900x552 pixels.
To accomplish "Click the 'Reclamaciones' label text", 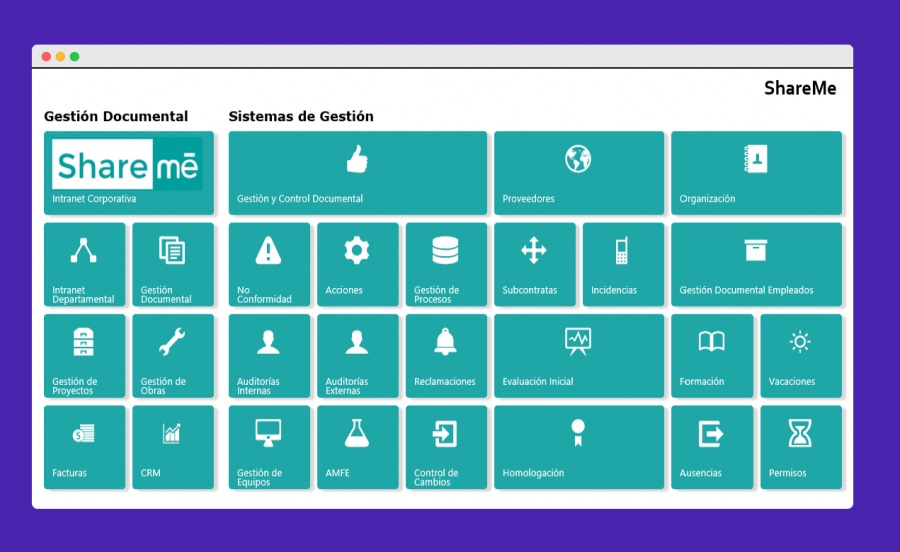I will (x=445, y=382).
